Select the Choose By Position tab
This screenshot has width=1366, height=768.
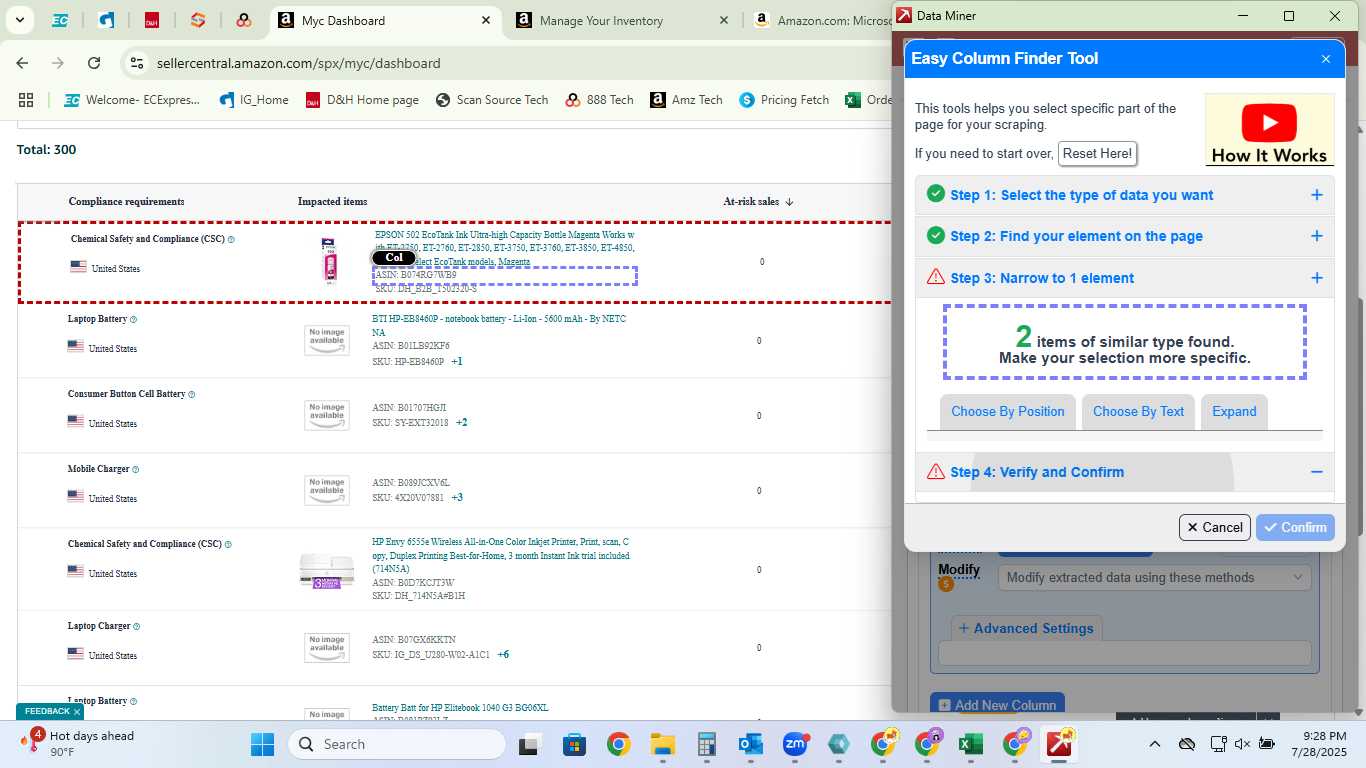pyautogui.click(x=1008, y=412)
